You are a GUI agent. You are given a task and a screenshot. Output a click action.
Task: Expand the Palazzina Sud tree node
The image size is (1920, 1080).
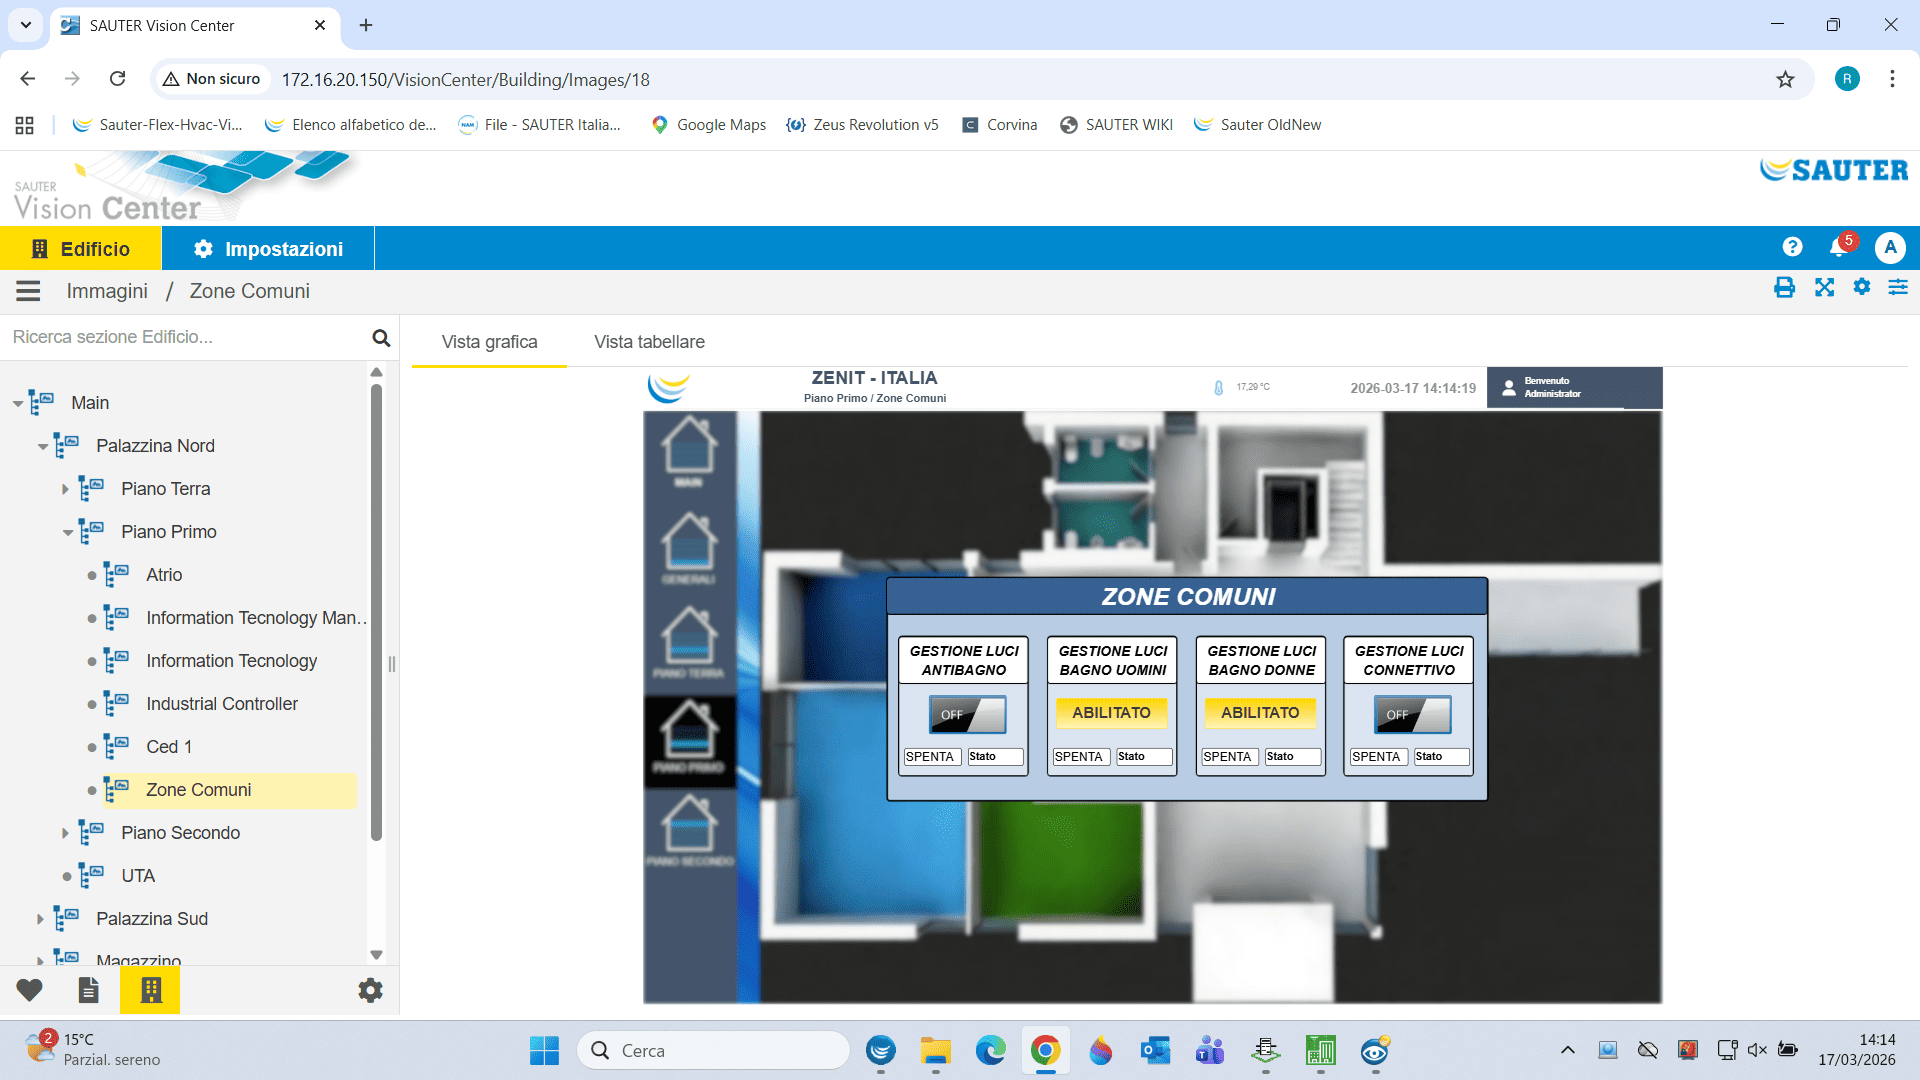(x=40, y=919)
